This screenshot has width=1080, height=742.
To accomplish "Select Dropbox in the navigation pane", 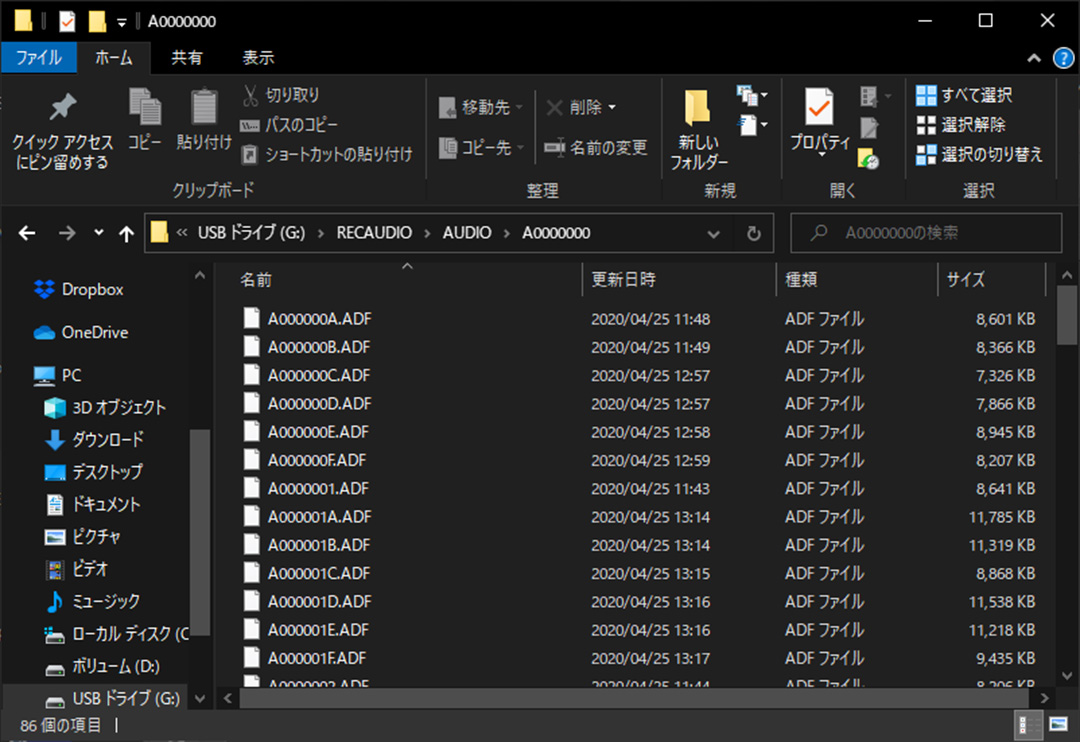I will (x=79, y=289).
